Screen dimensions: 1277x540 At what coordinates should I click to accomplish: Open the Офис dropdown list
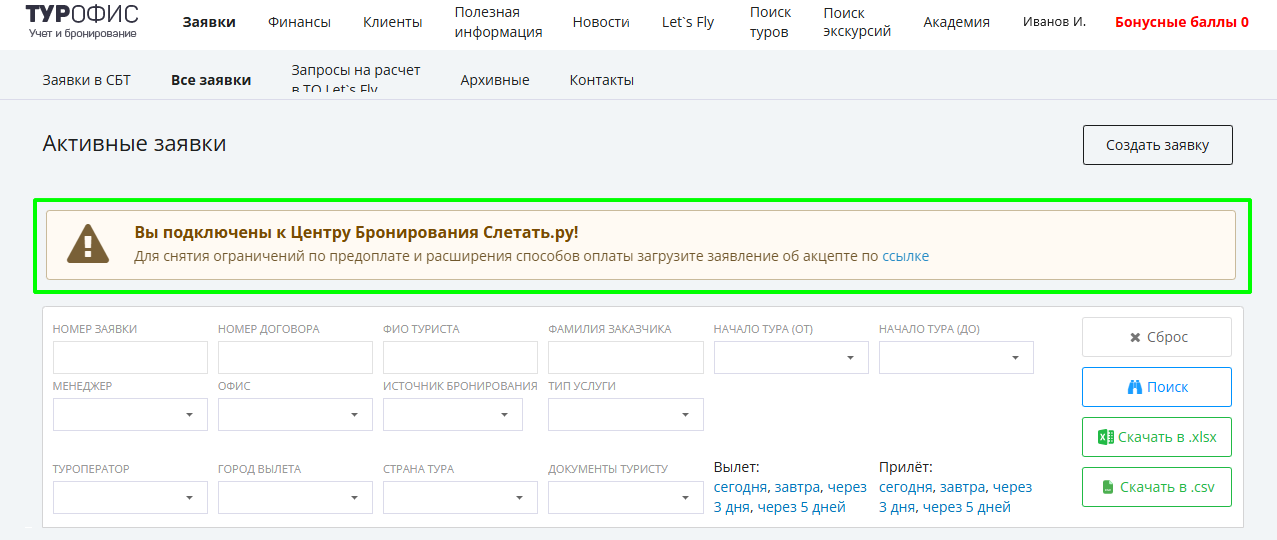pyautogui.click(x=295, y=414)
